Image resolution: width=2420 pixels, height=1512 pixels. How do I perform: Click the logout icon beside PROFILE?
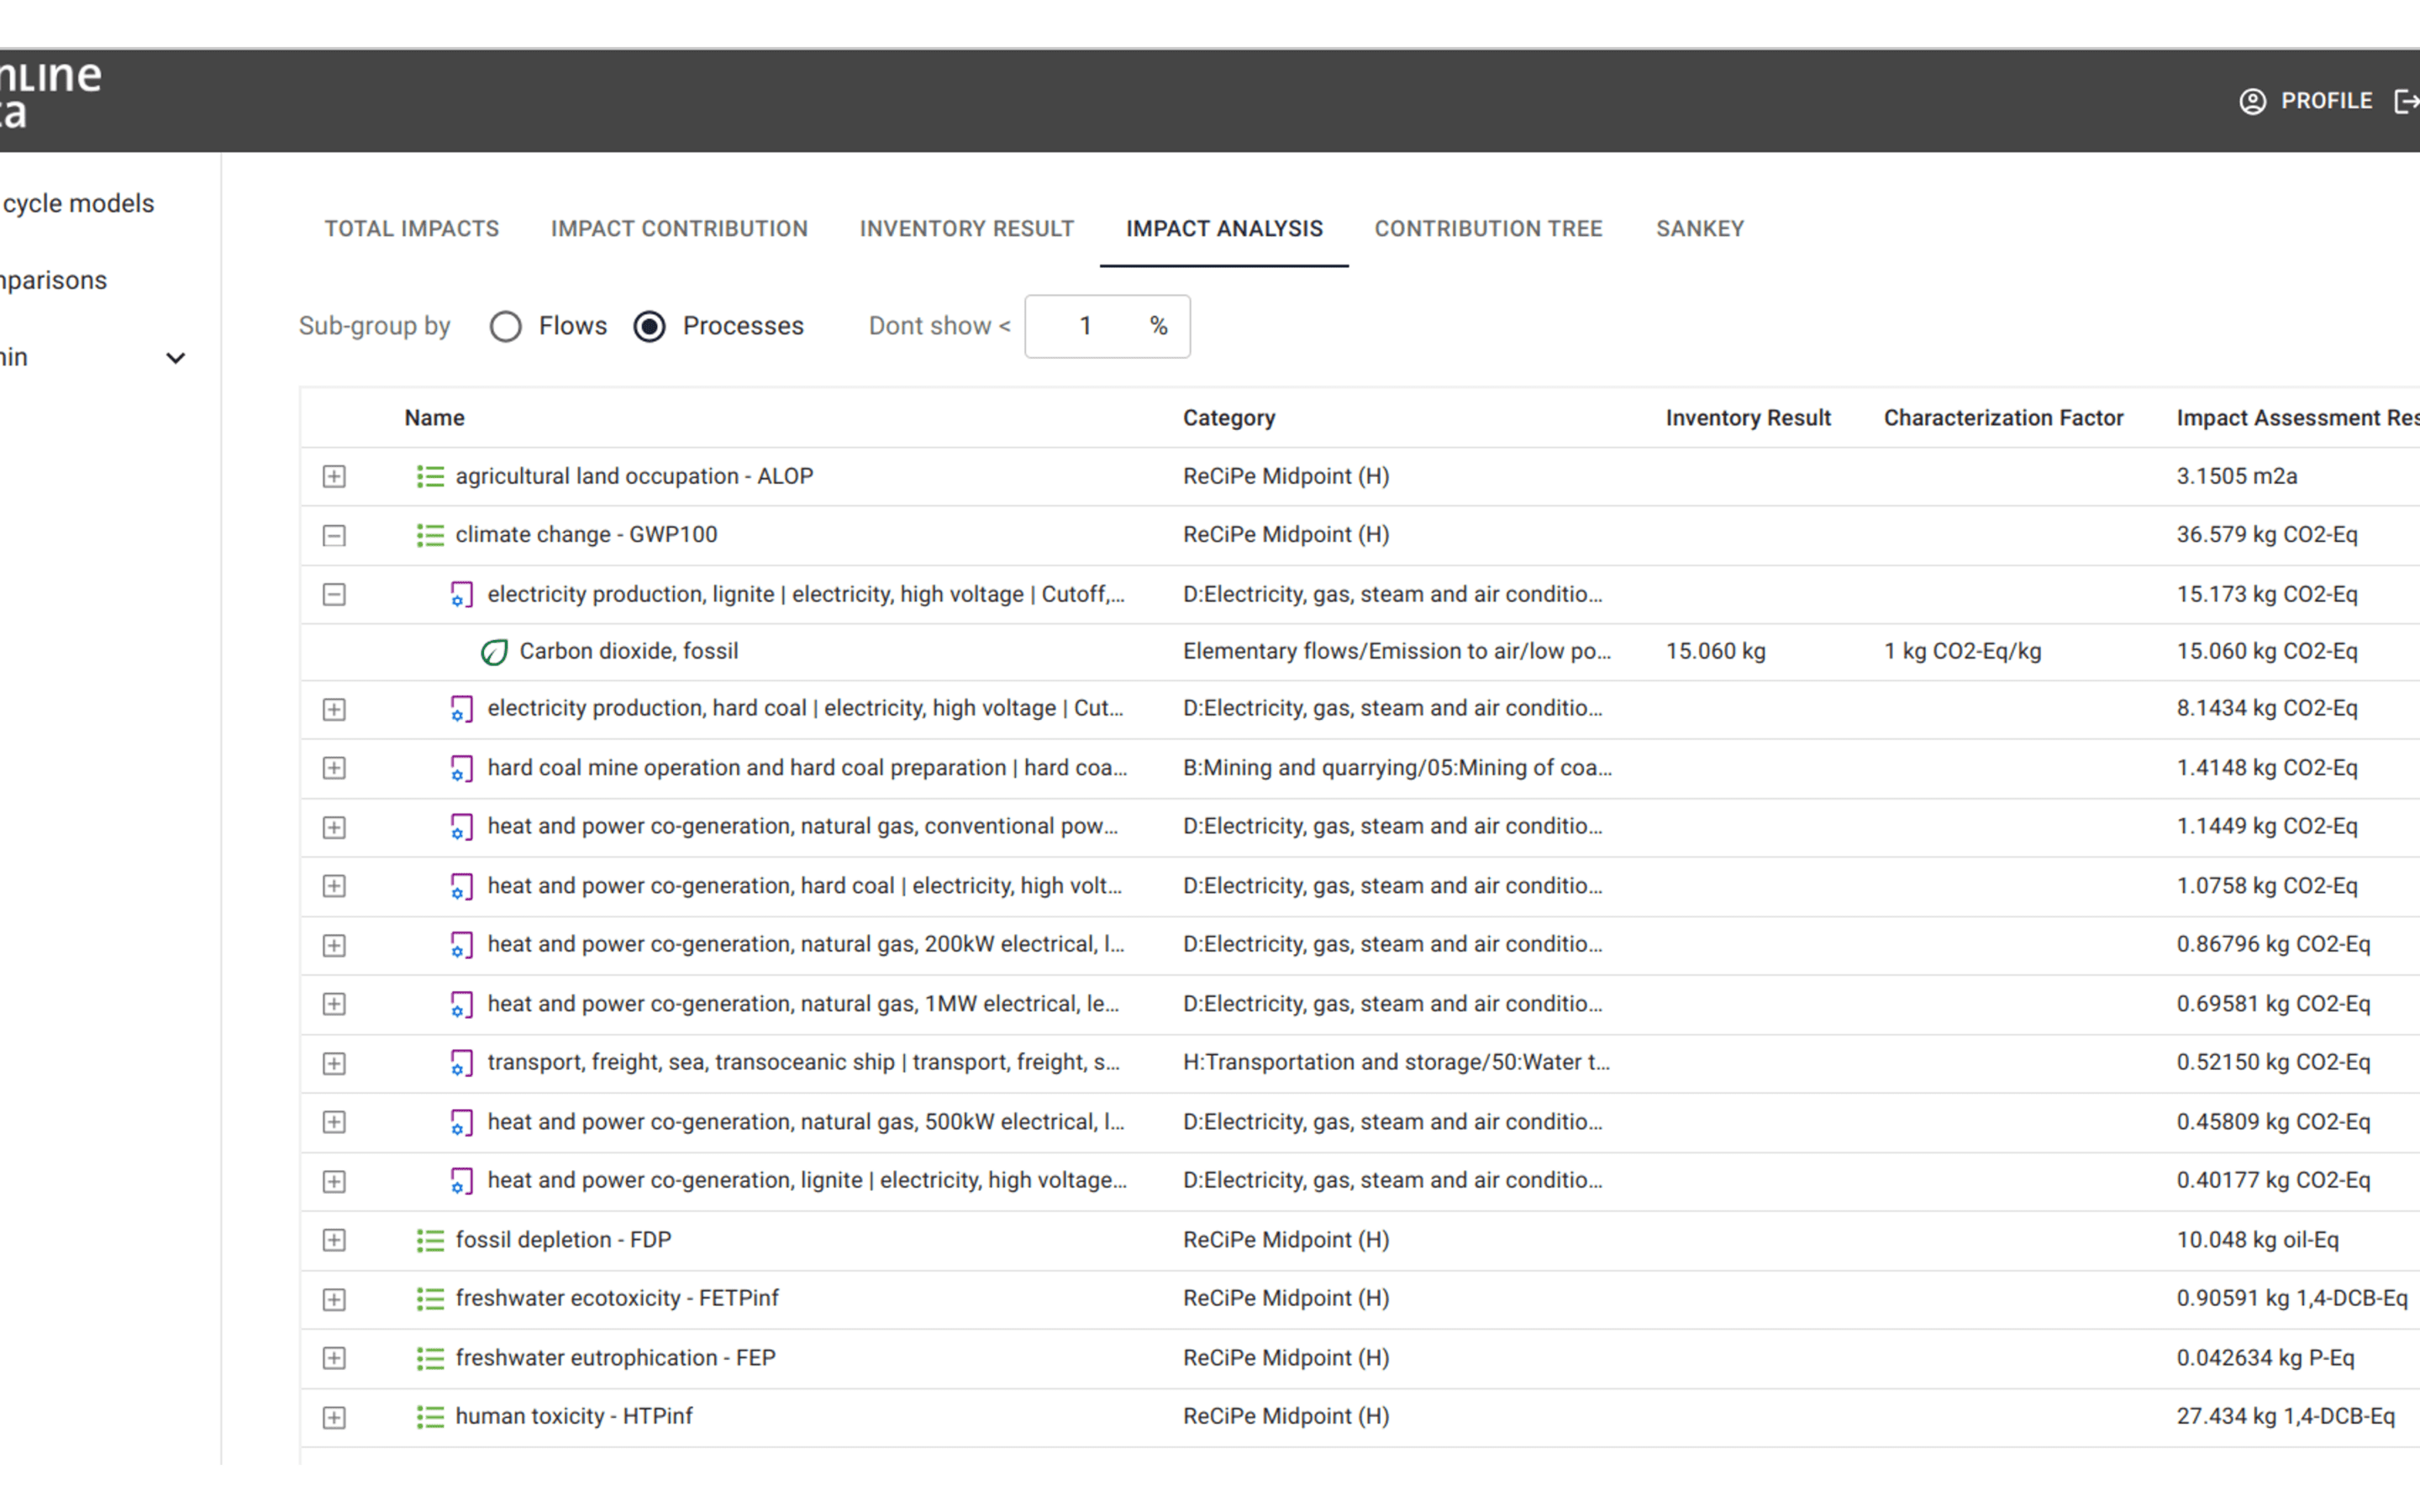[2407, 101]
